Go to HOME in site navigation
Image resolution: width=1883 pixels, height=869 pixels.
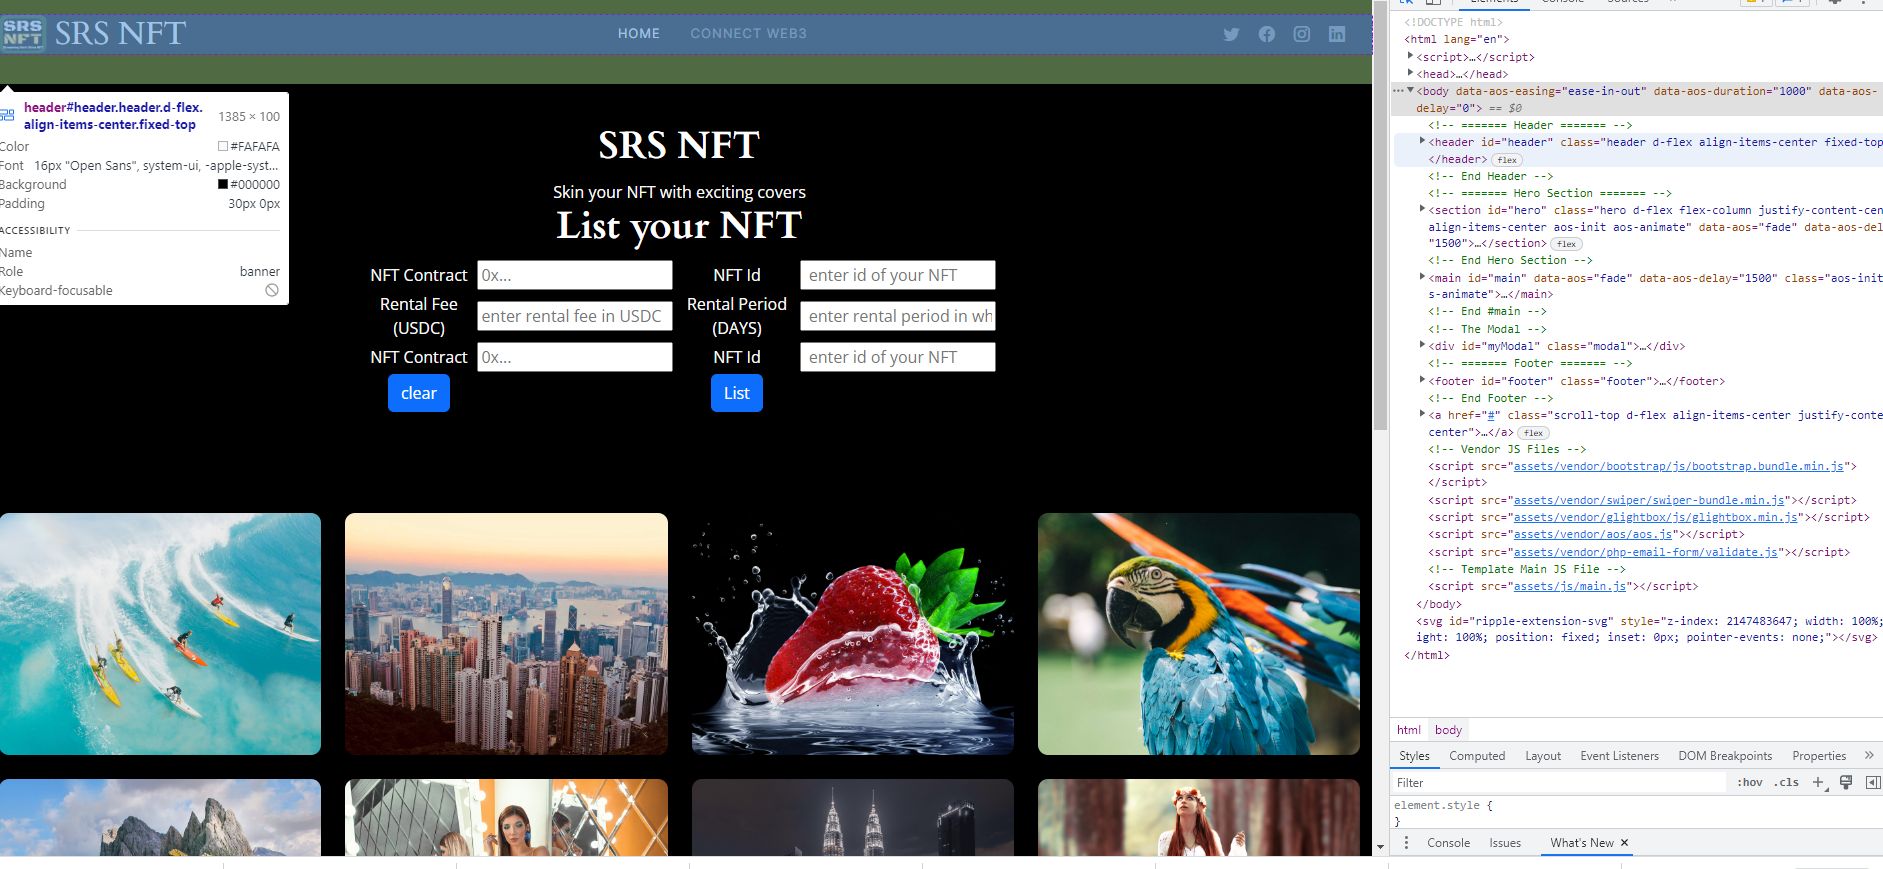pyautogui.click(x=639, y=33)
